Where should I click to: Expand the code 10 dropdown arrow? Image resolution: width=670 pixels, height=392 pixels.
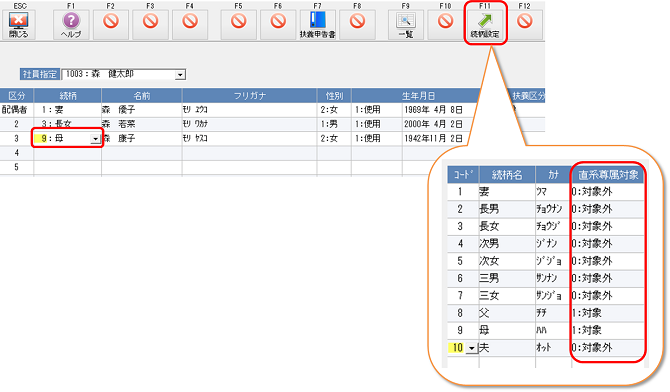coord(471,348)
